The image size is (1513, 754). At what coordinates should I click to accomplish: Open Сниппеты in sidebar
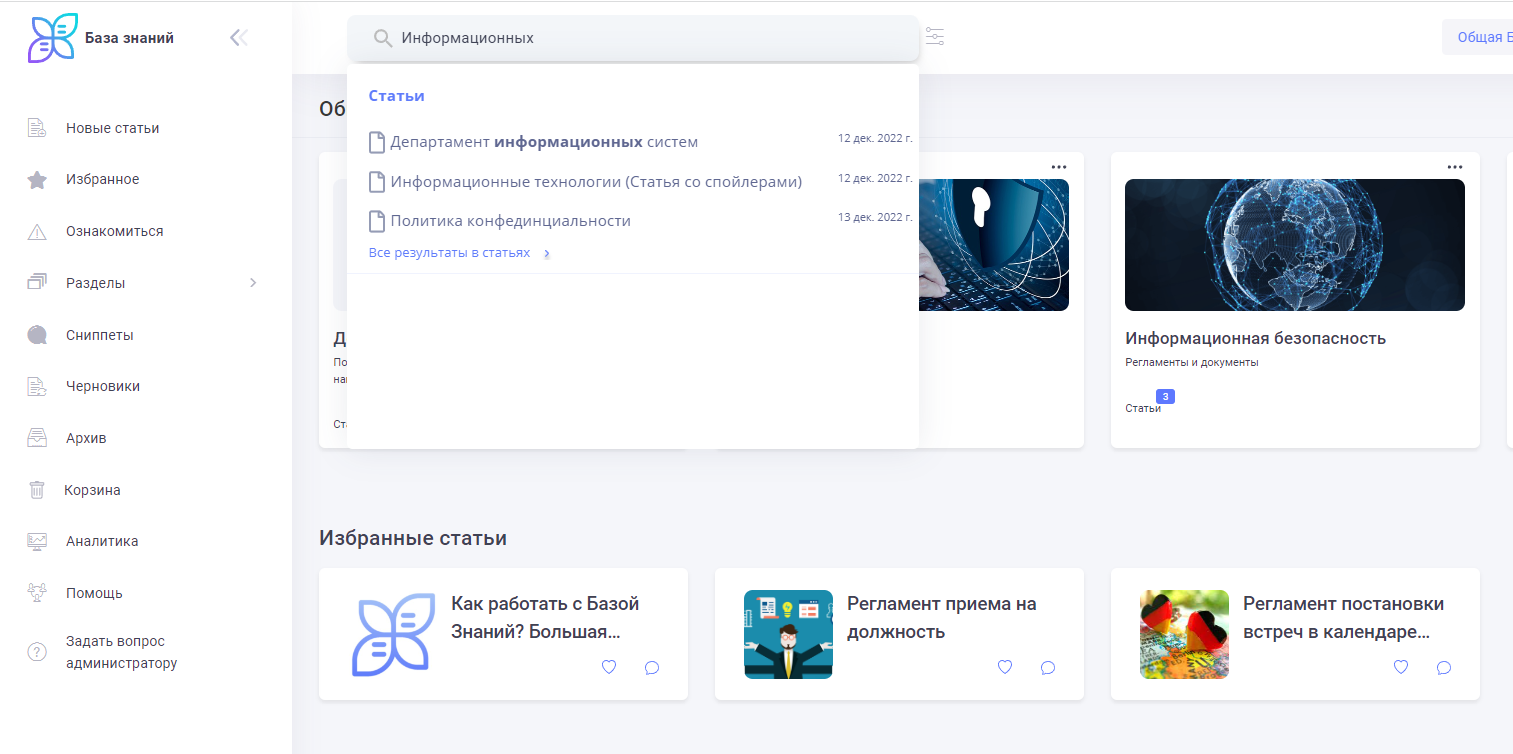tap(100, 335)
